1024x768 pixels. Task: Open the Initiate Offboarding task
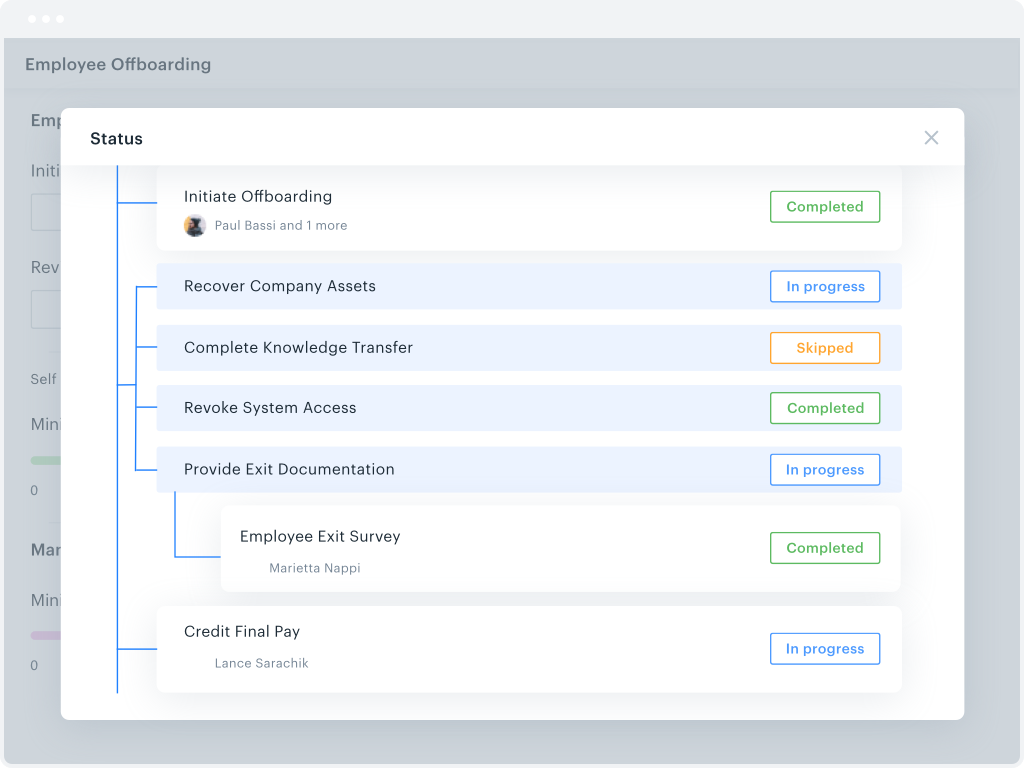click(258, 197)
